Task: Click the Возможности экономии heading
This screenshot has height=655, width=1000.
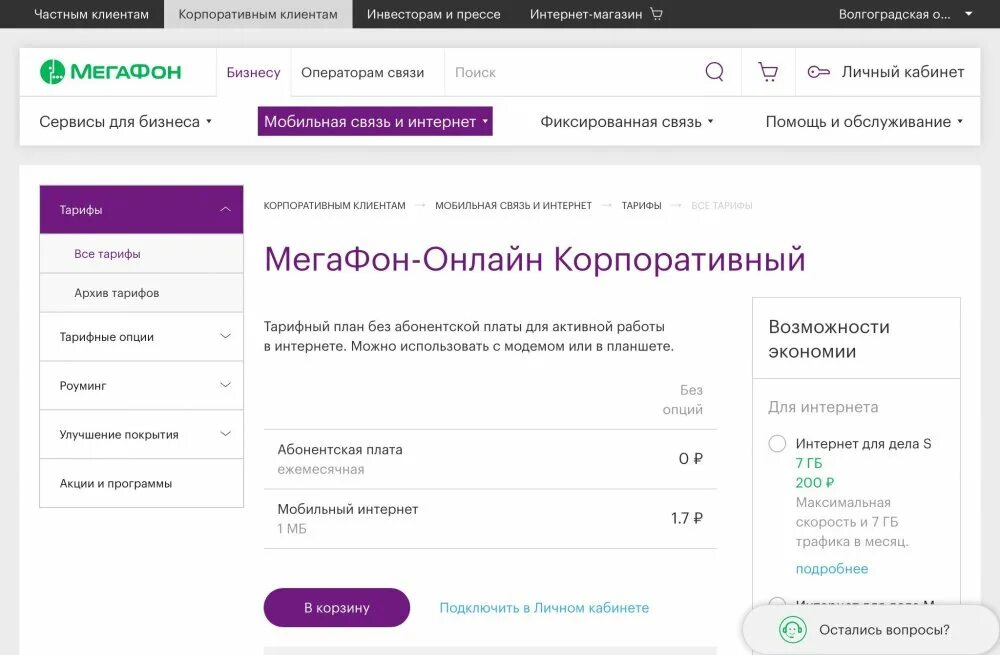Action: coord(829,339)
